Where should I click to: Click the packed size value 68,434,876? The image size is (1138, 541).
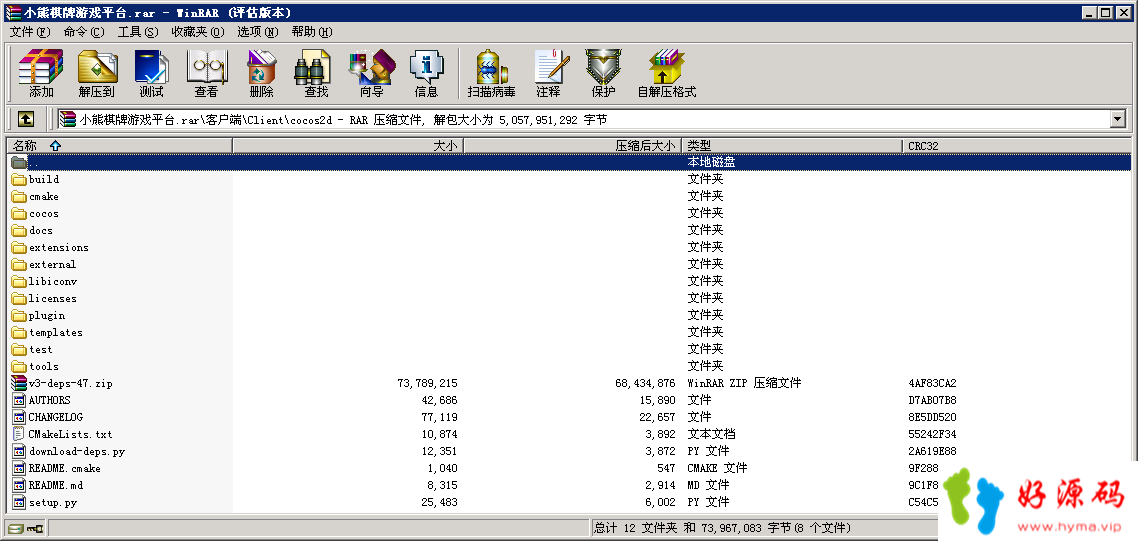coord(645,383)
